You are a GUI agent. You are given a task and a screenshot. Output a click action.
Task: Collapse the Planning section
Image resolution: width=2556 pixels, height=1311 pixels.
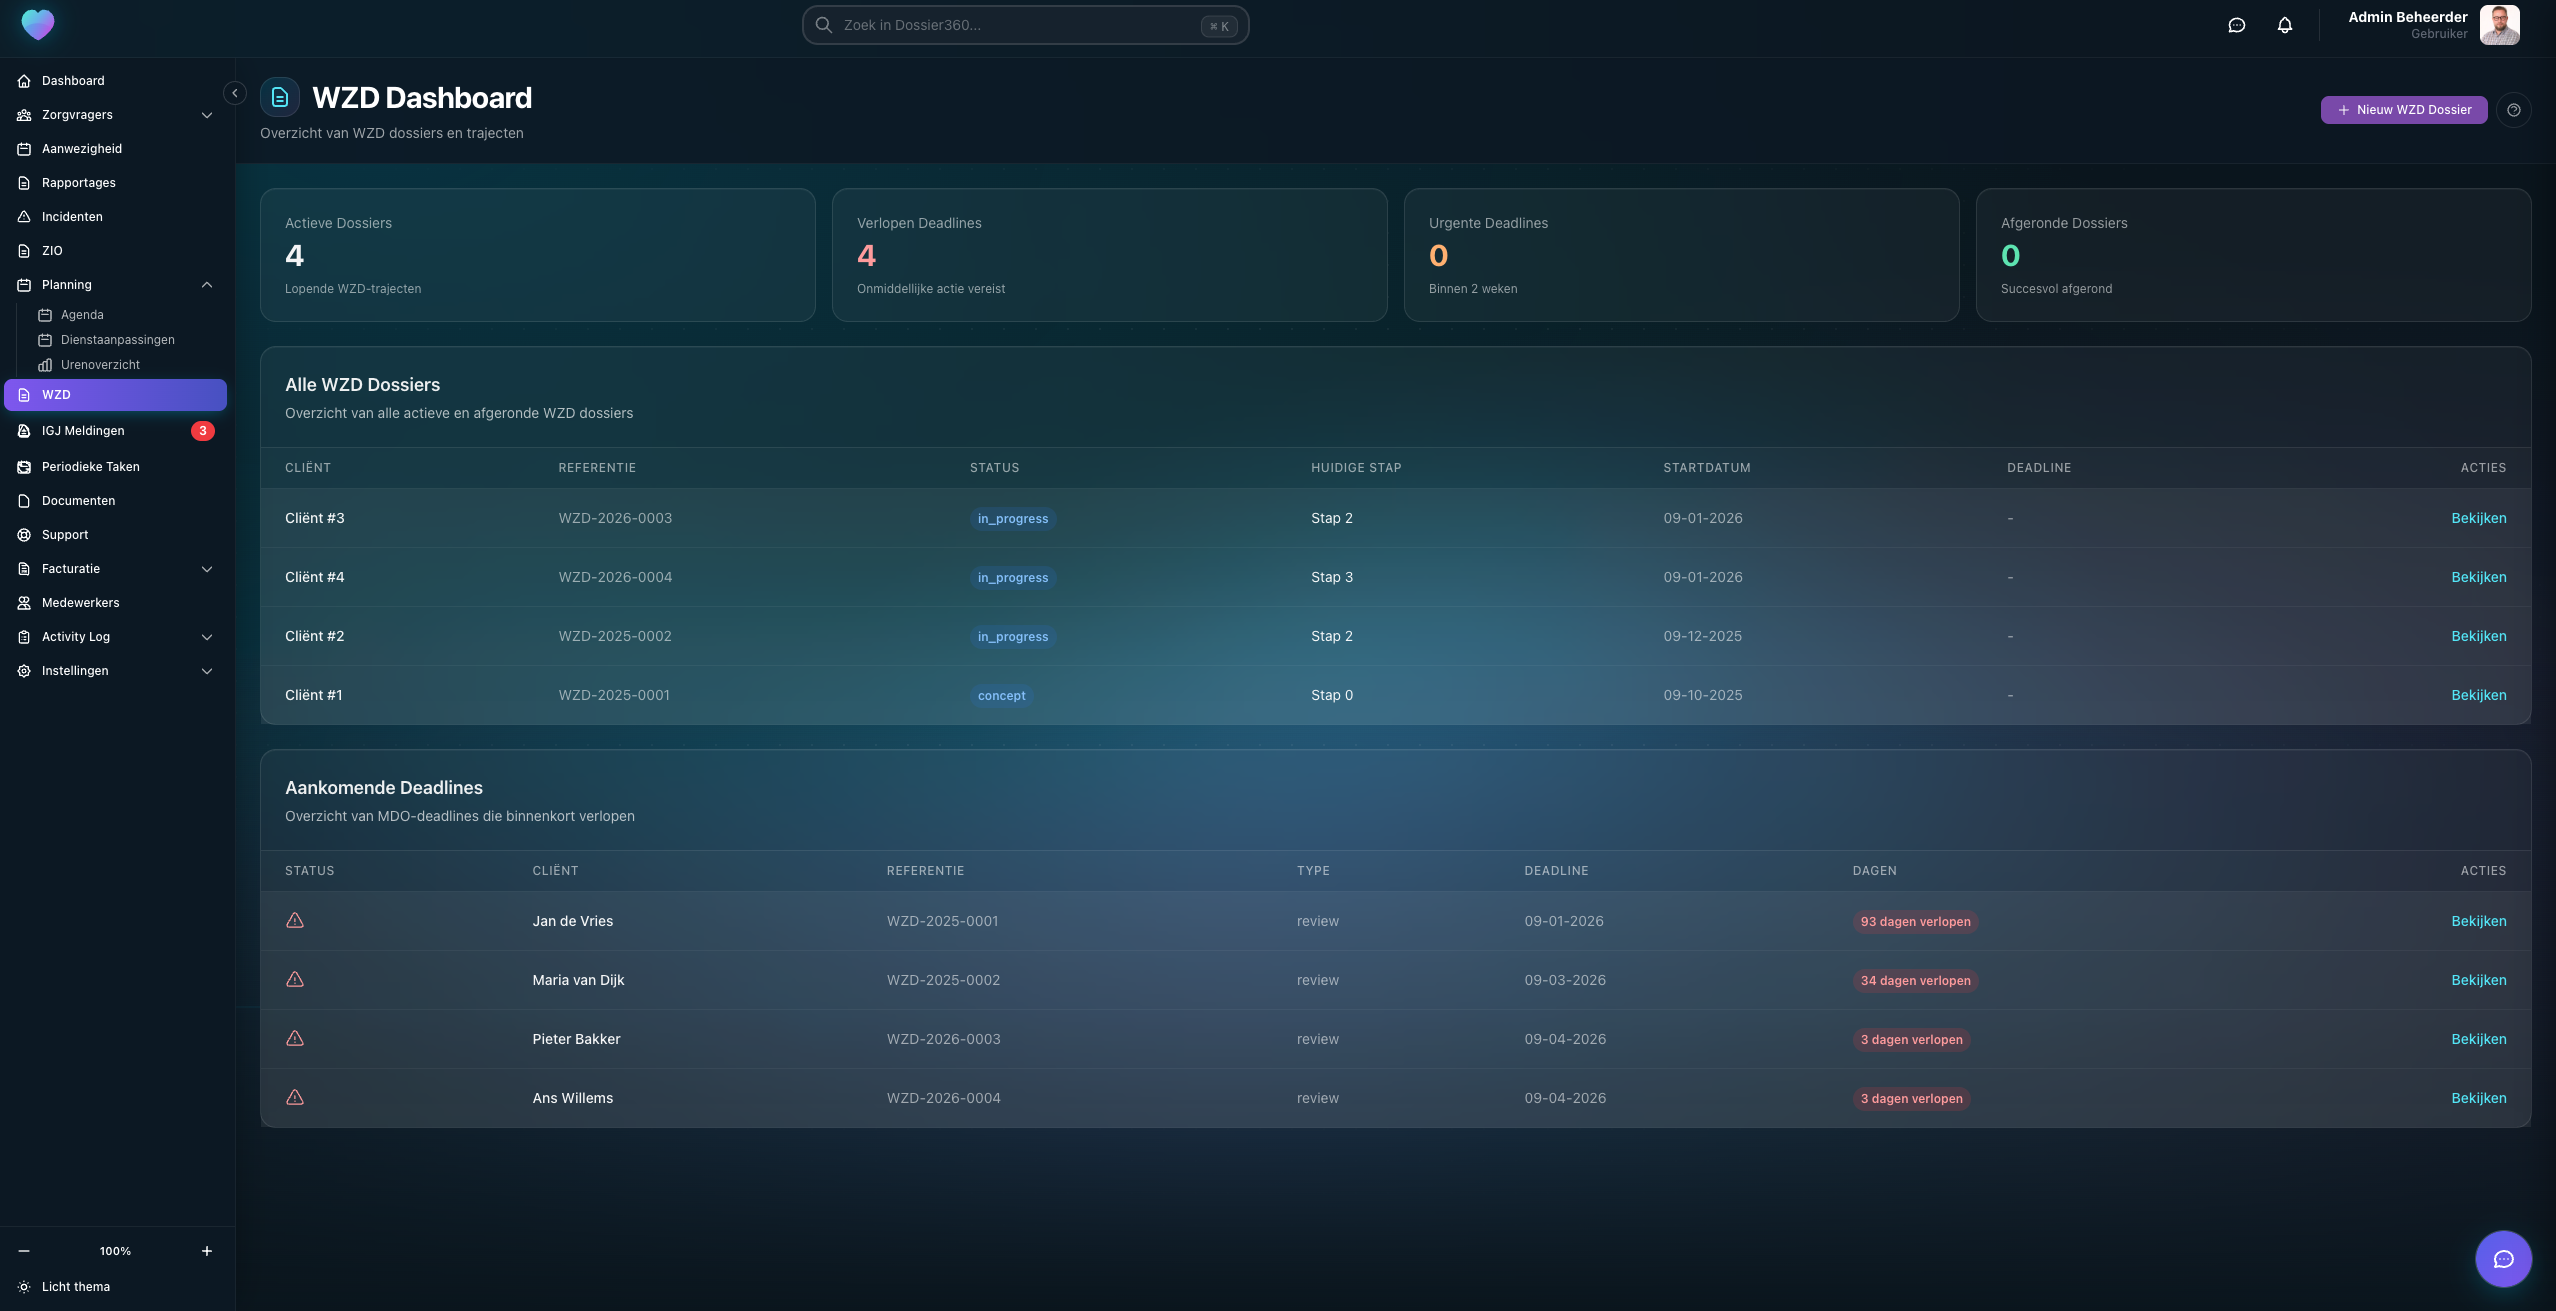[x=207, y=284]
